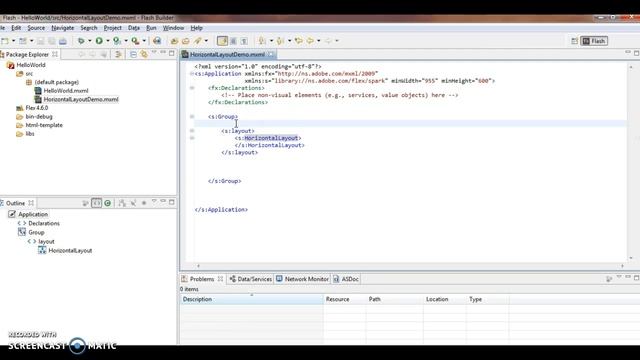Jump to Last Edit Location icon
640x360 pixels.
[x=299, y=41]
